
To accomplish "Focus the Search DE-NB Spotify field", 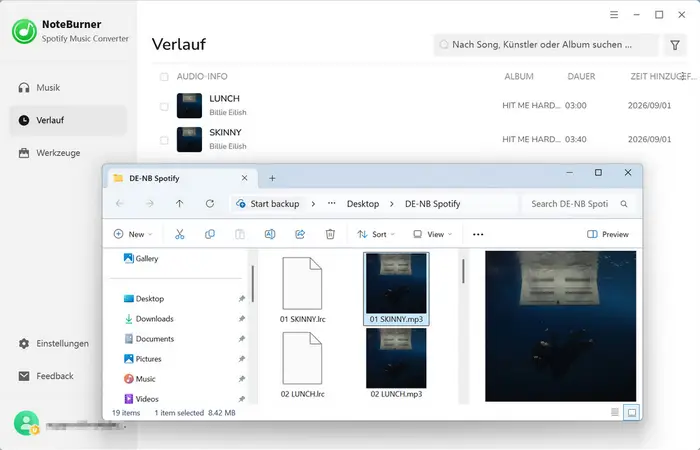I will click(x=579, y=204).
